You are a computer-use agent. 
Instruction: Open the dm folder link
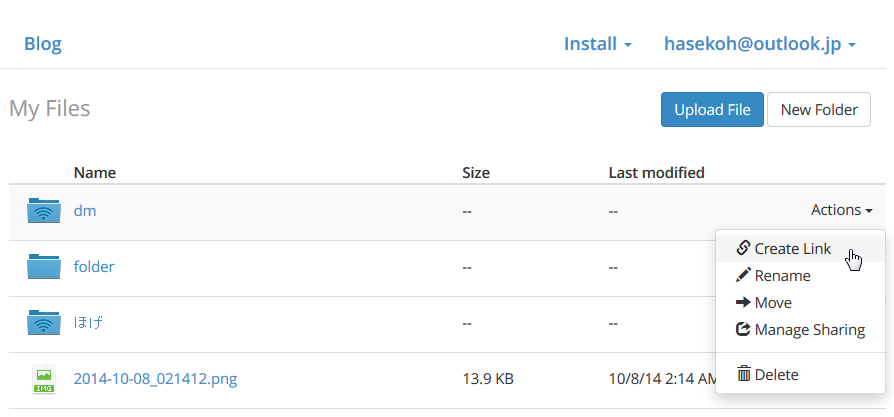tap(85, 210)
